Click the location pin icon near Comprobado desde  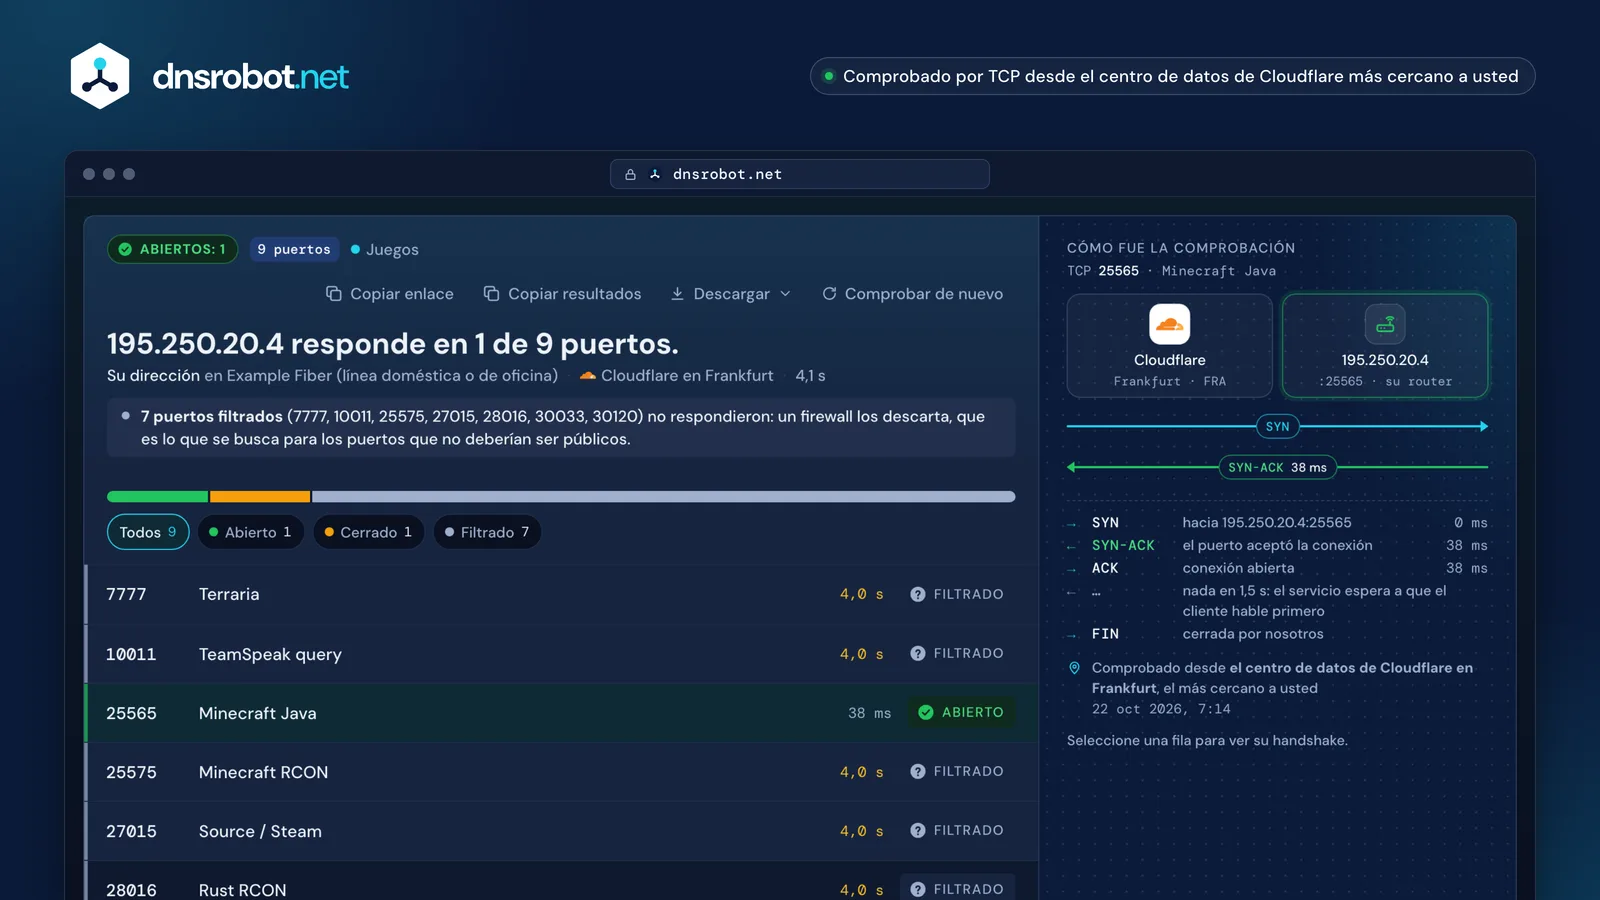1074,668
